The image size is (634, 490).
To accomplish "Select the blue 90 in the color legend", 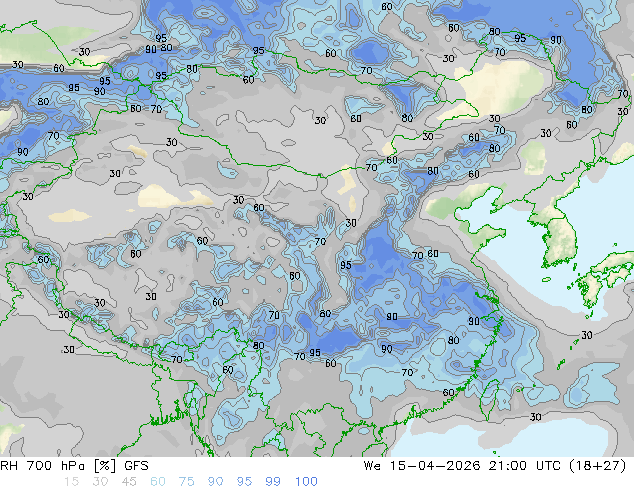I will [x=215, y=482].
